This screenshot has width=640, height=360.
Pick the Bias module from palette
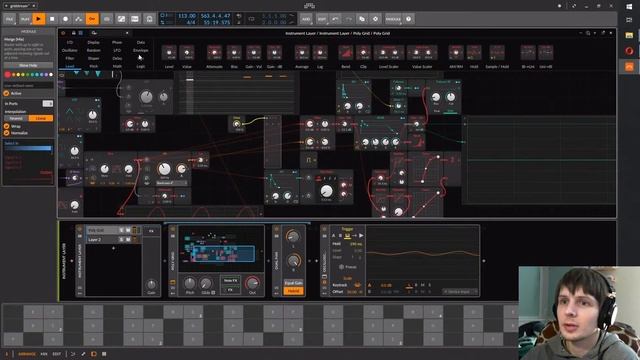click(x=234, y=56)
